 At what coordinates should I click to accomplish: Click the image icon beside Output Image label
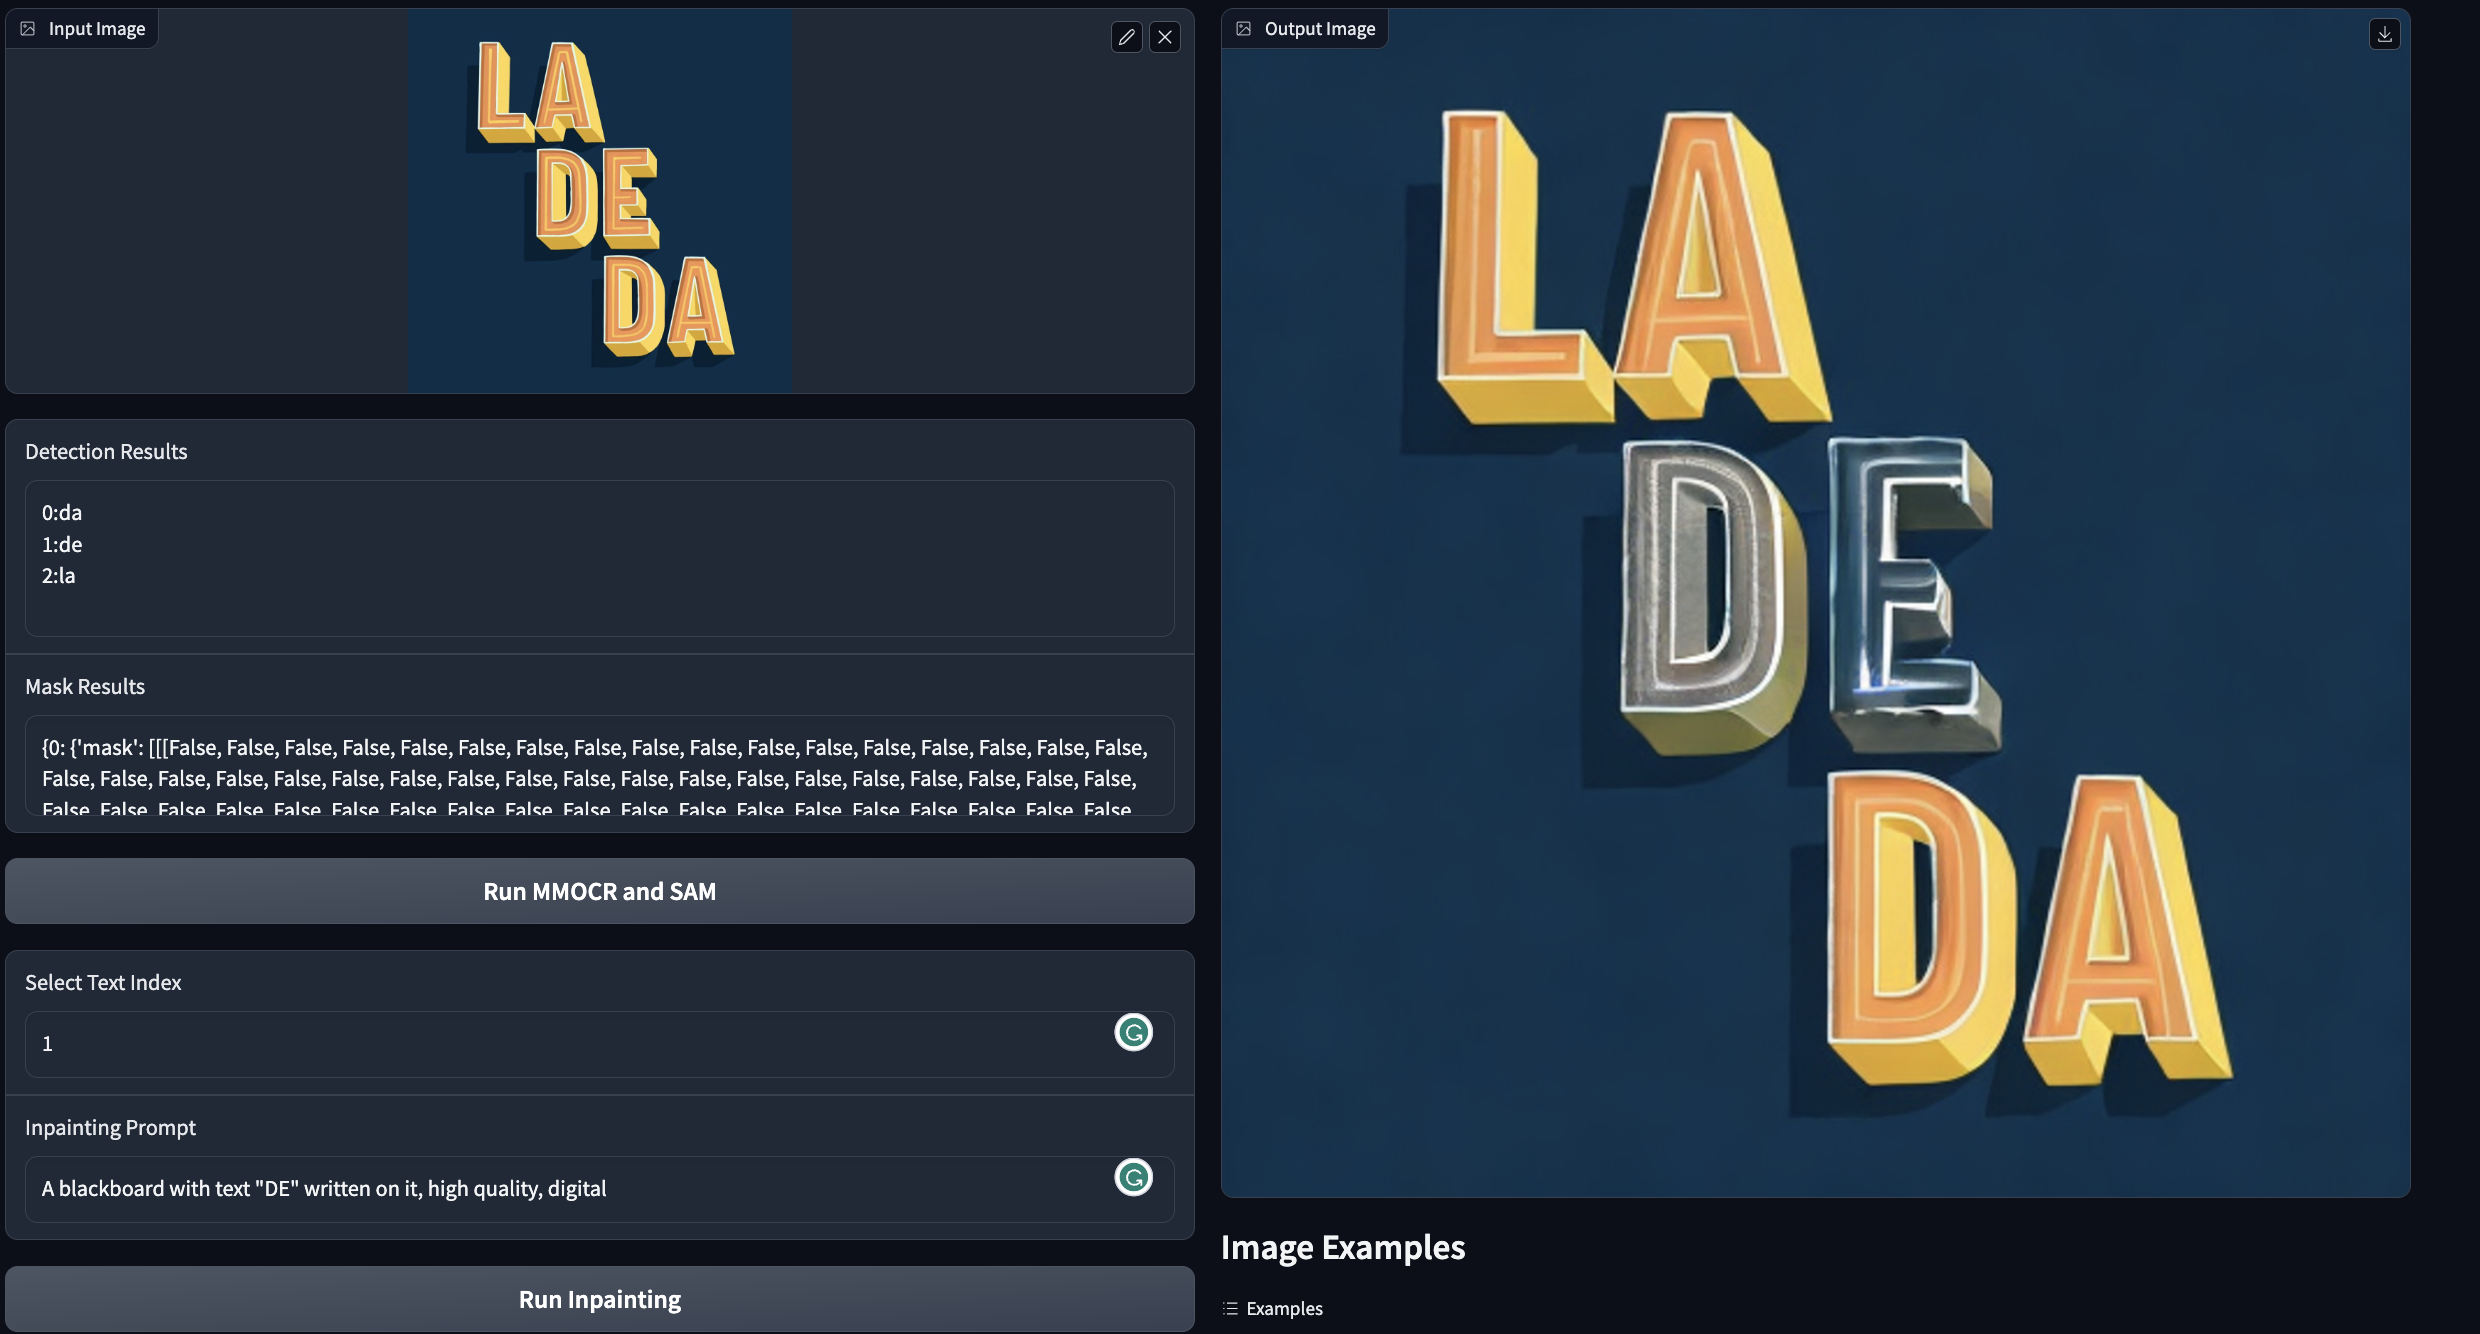pyautogui.click(x=1243, y=29)
